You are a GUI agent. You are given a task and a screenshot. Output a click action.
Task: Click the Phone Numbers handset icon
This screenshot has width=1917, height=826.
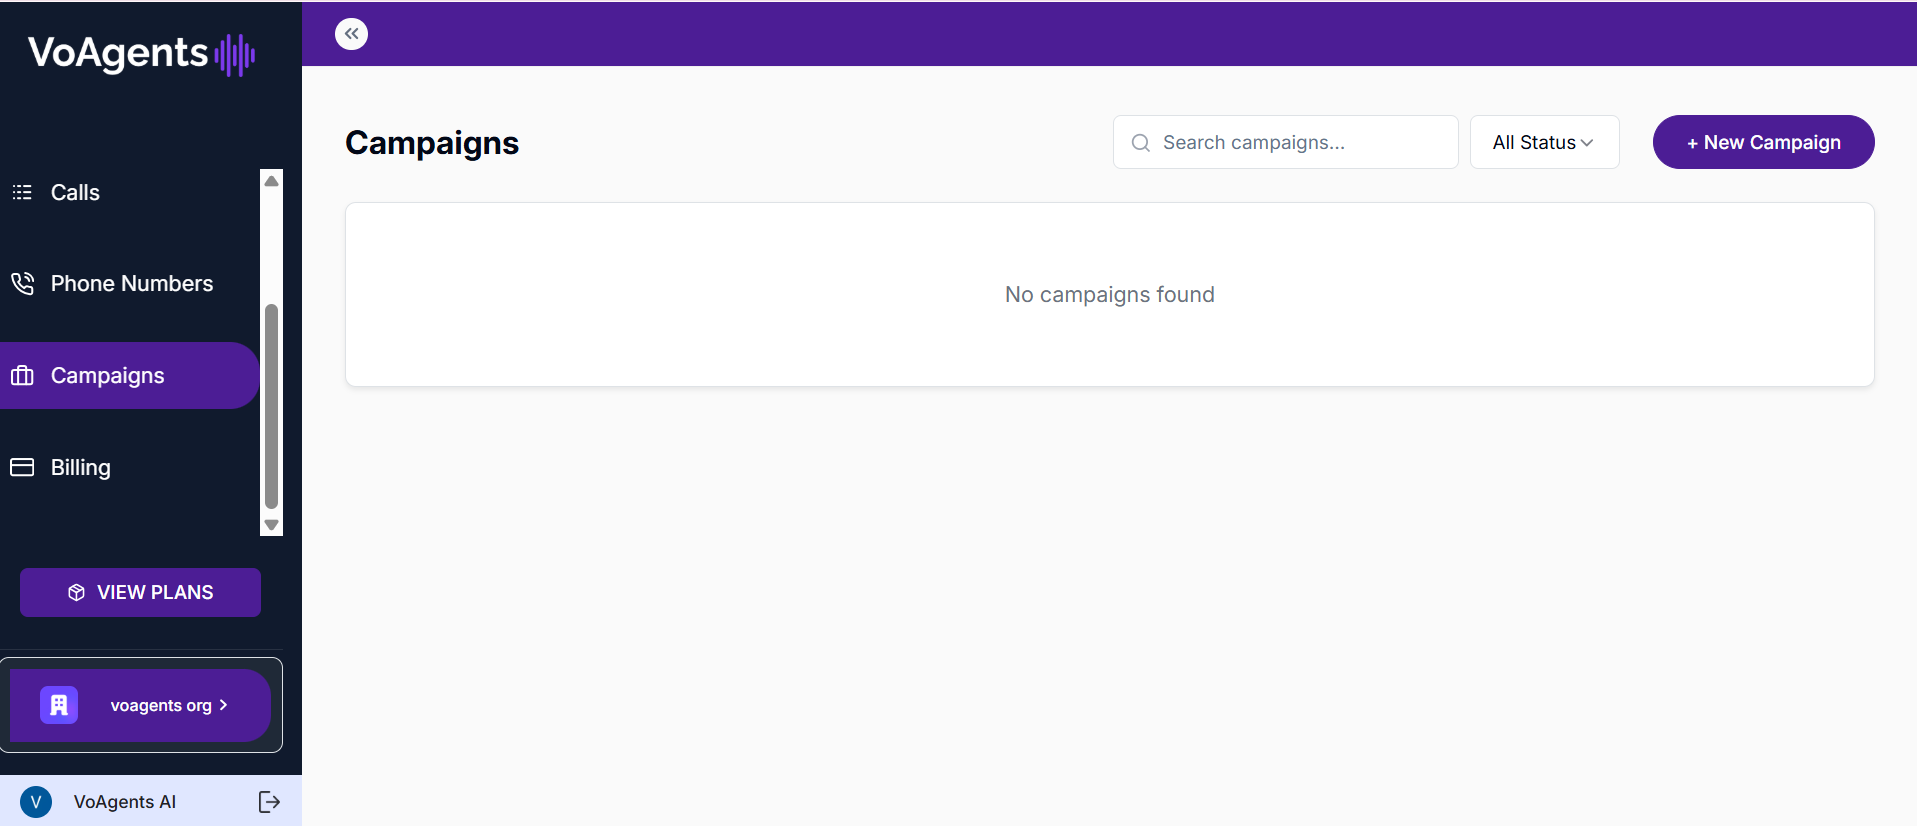[22, 284]
